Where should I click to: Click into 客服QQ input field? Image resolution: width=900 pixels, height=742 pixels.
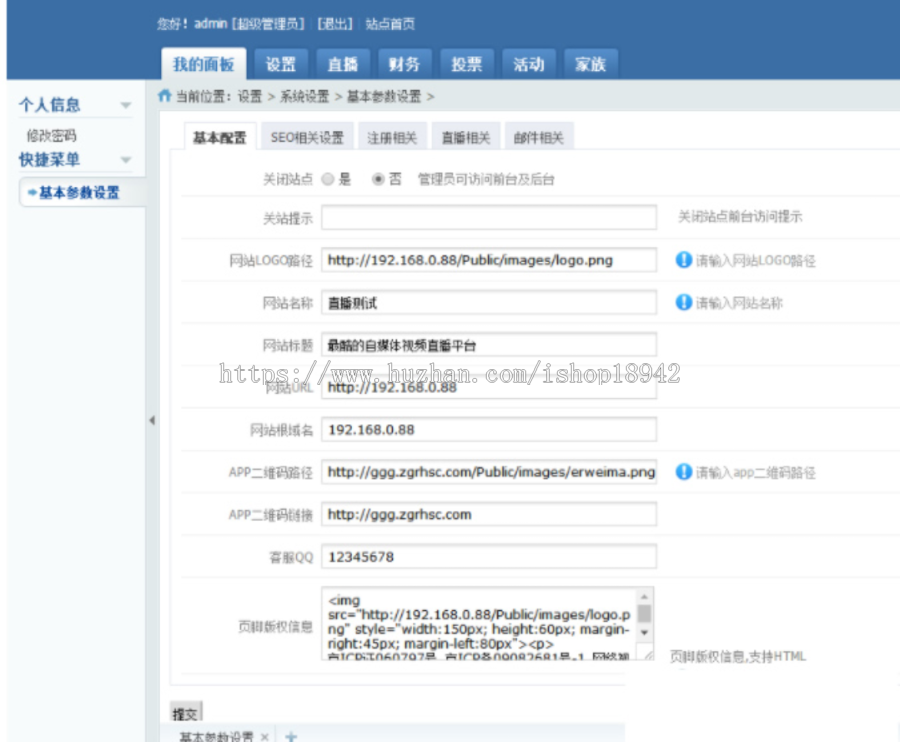click(489, 557)
